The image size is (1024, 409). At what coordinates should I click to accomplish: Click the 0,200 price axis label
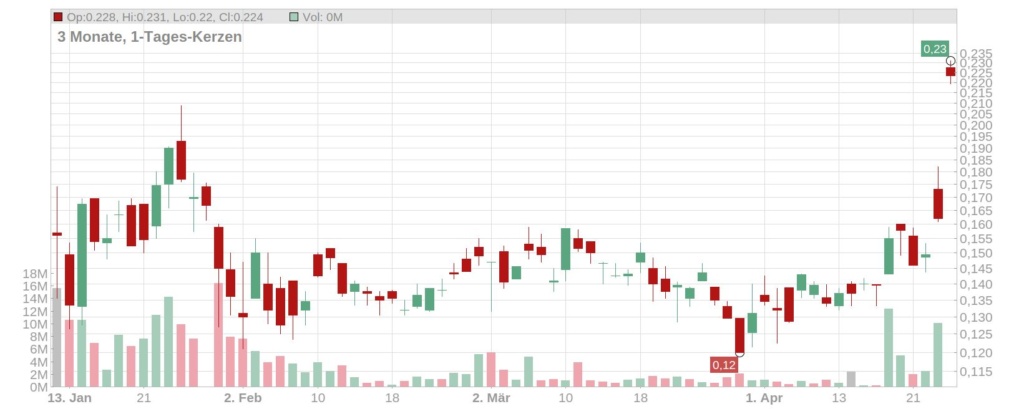[x=975, y=125]
